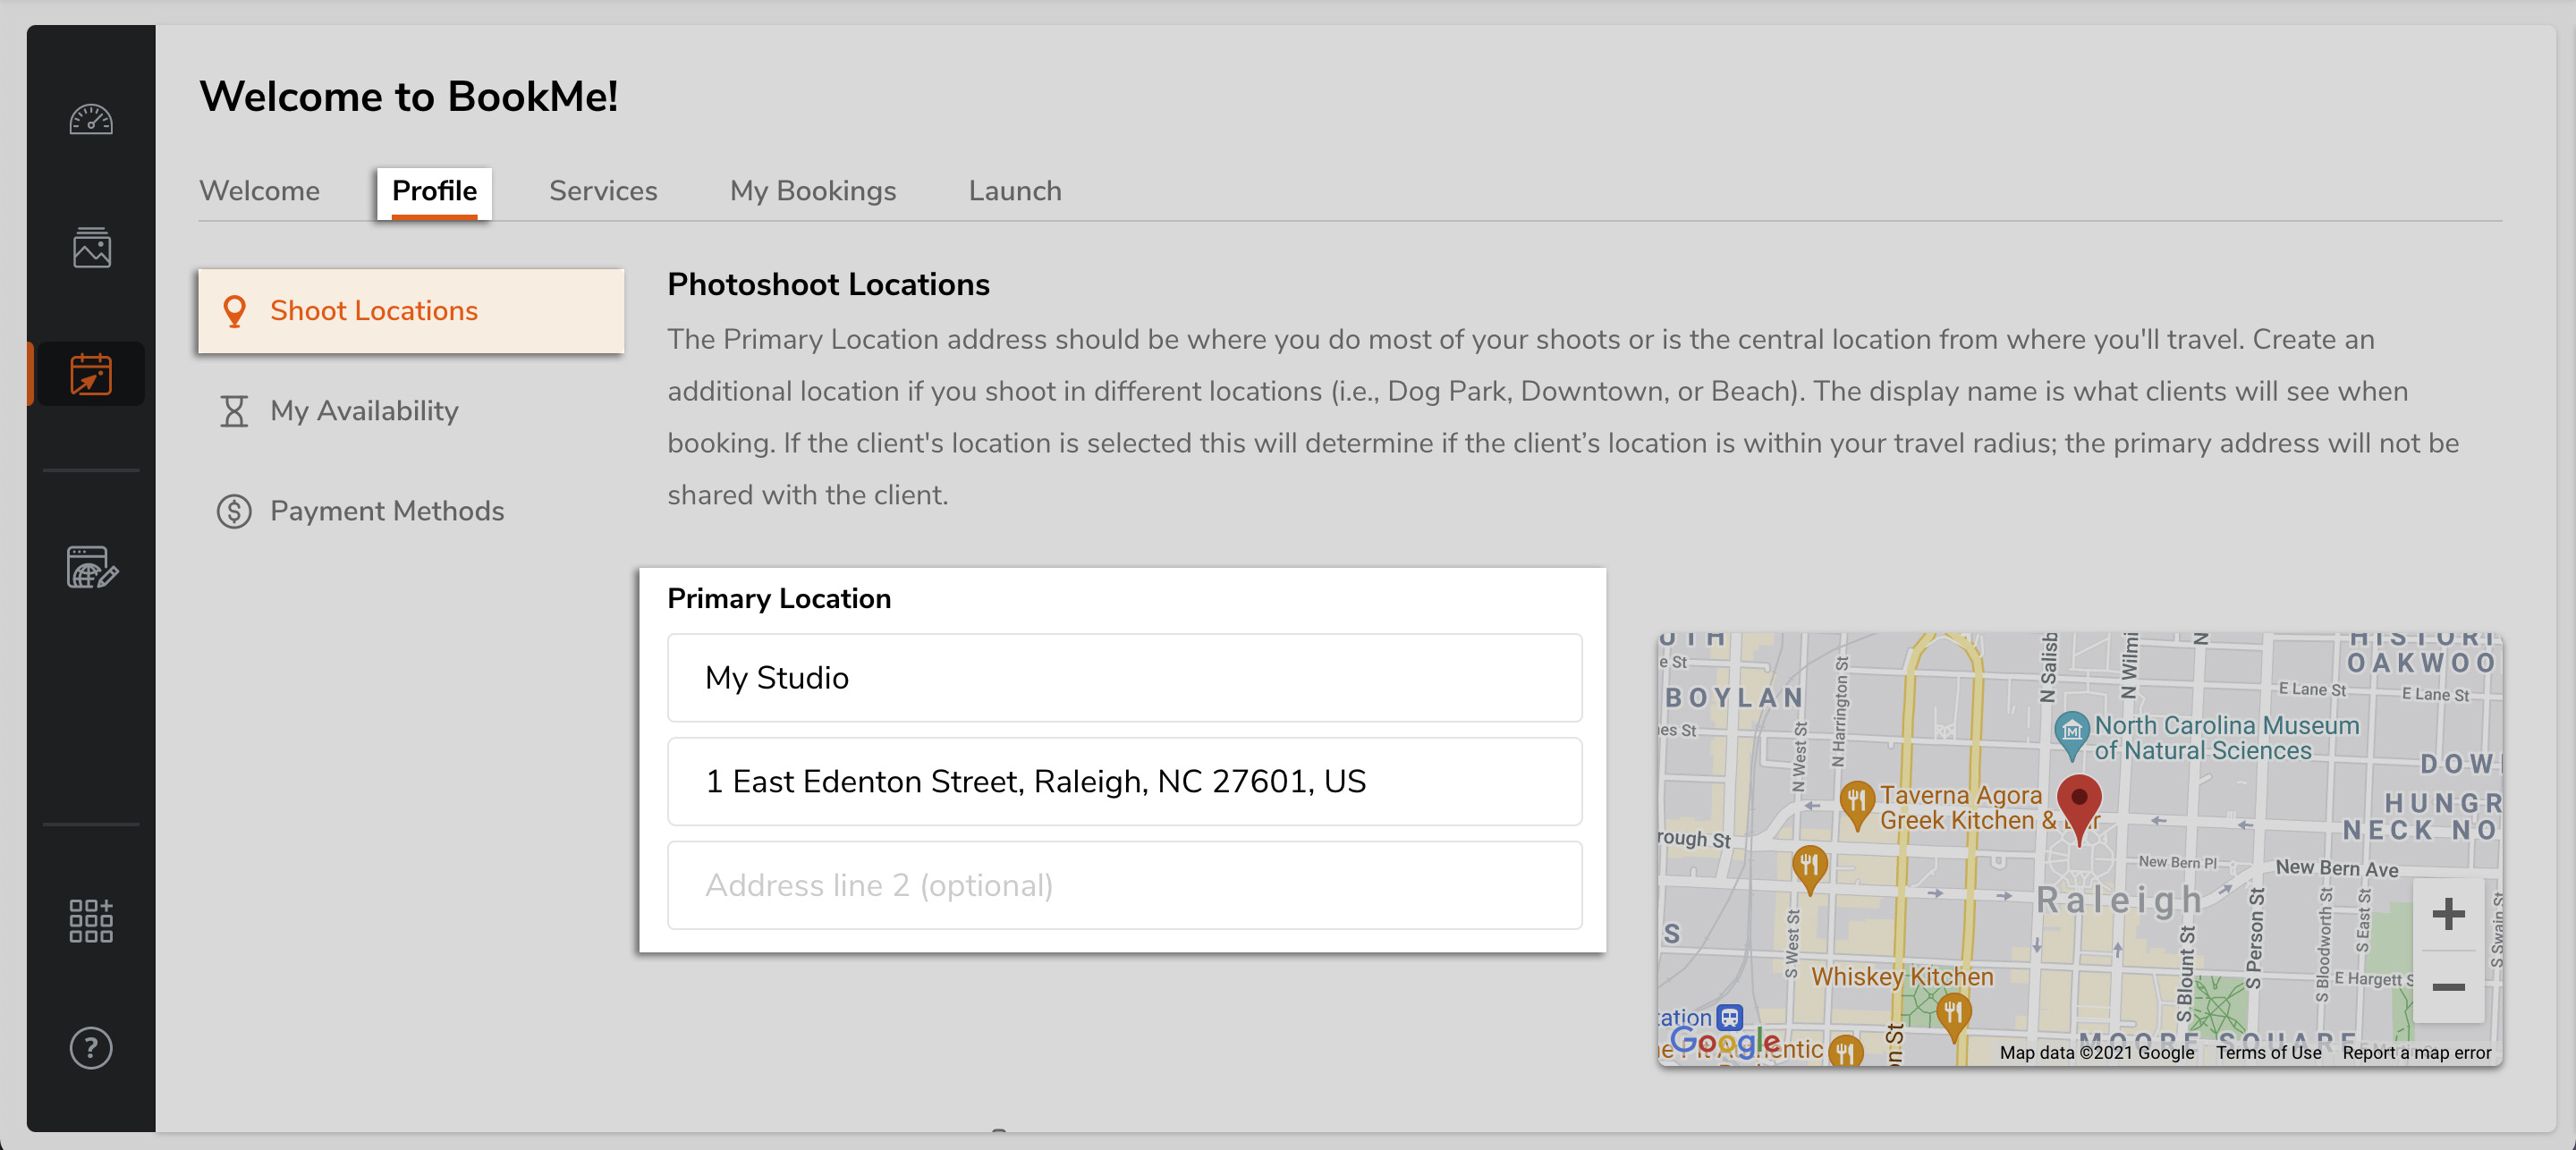Viewport: 2576px width, 1150px height.
Task: Click the orange restaurant pin near West St
Action: click(1809, 869)
